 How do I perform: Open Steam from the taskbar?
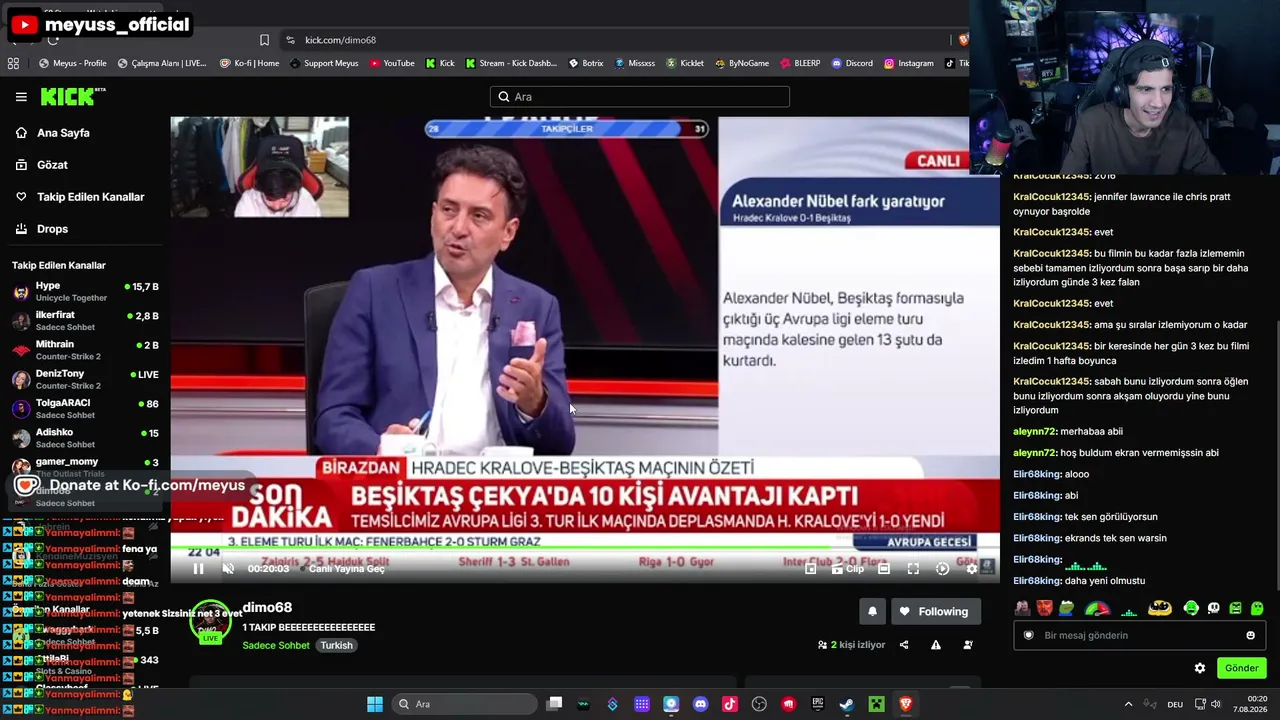click(846, 704)
